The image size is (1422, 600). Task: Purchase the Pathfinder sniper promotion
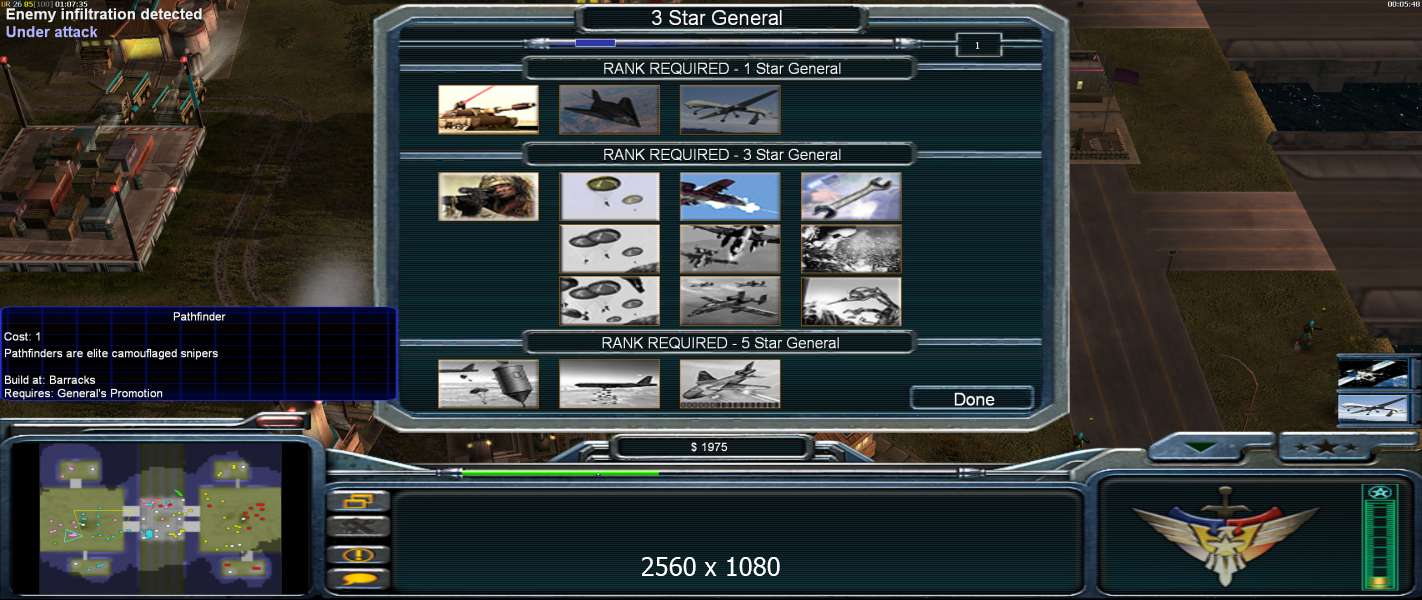pyautogui.click(x=488, y=196)
